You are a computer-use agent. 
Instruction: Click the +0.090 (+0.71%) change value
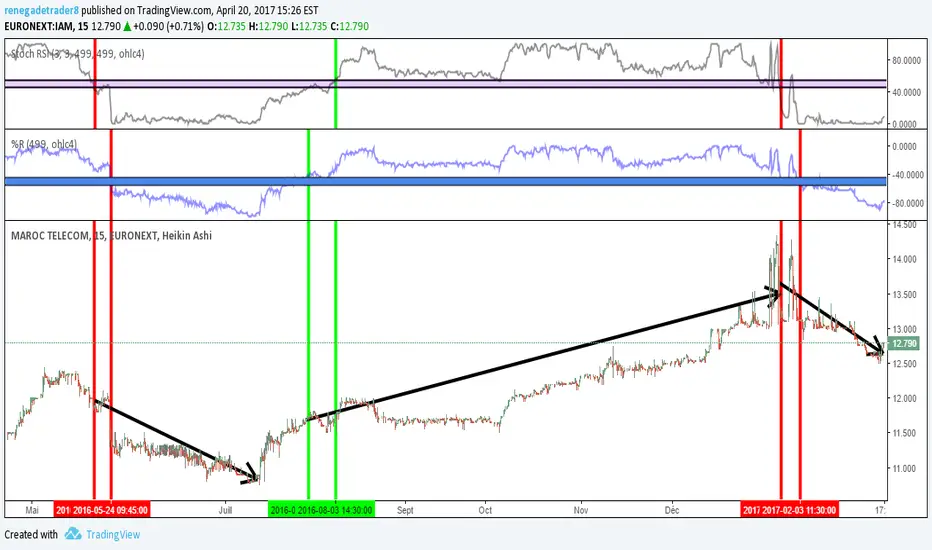[x=168, y=26]
